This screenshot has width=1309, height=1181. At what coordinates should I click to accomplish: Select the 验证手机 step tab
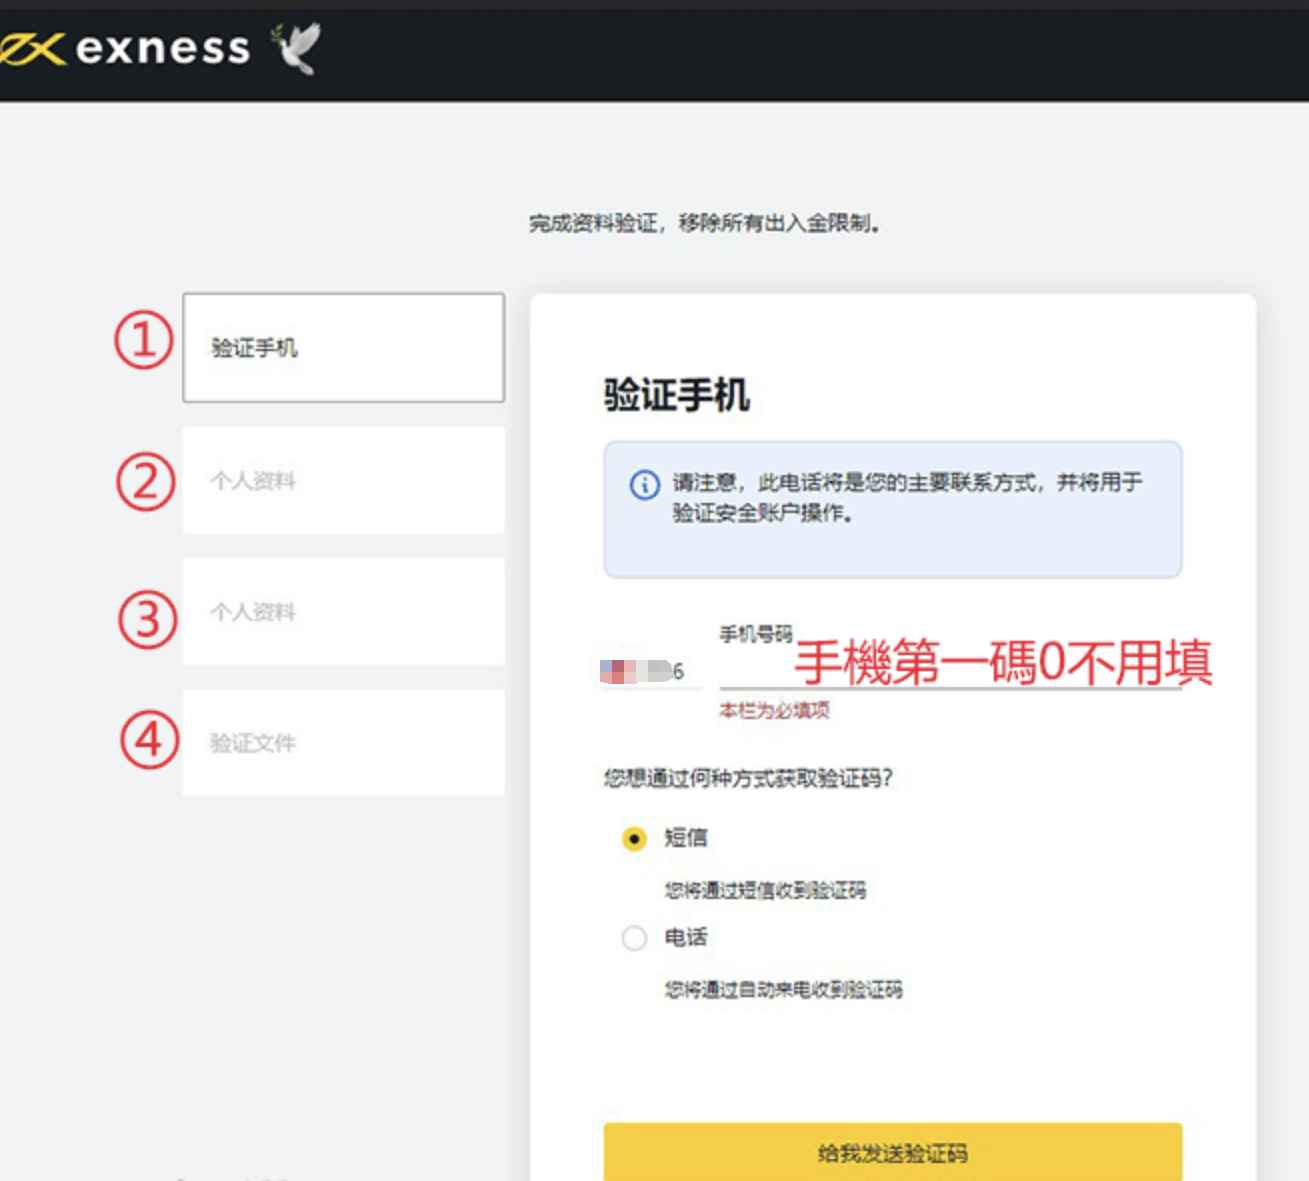click(343, 348)
